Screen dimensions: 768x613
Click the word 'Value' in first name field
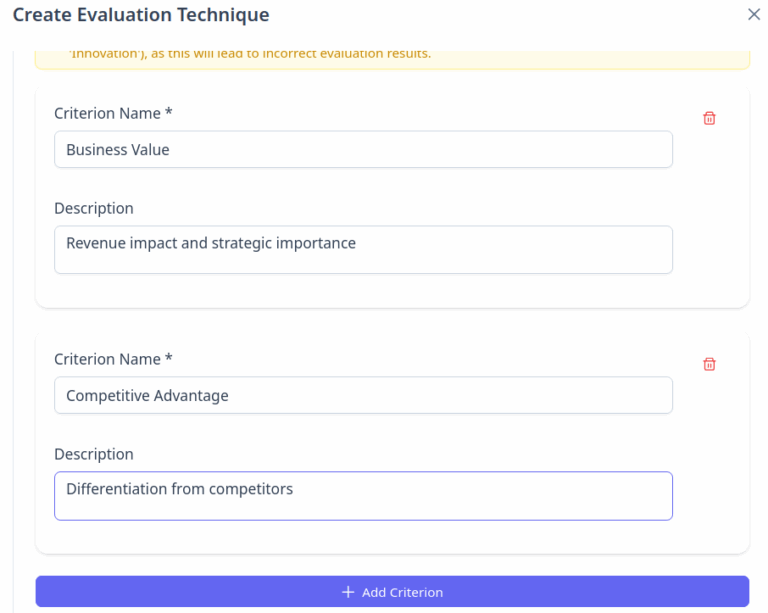pos(148,150)
